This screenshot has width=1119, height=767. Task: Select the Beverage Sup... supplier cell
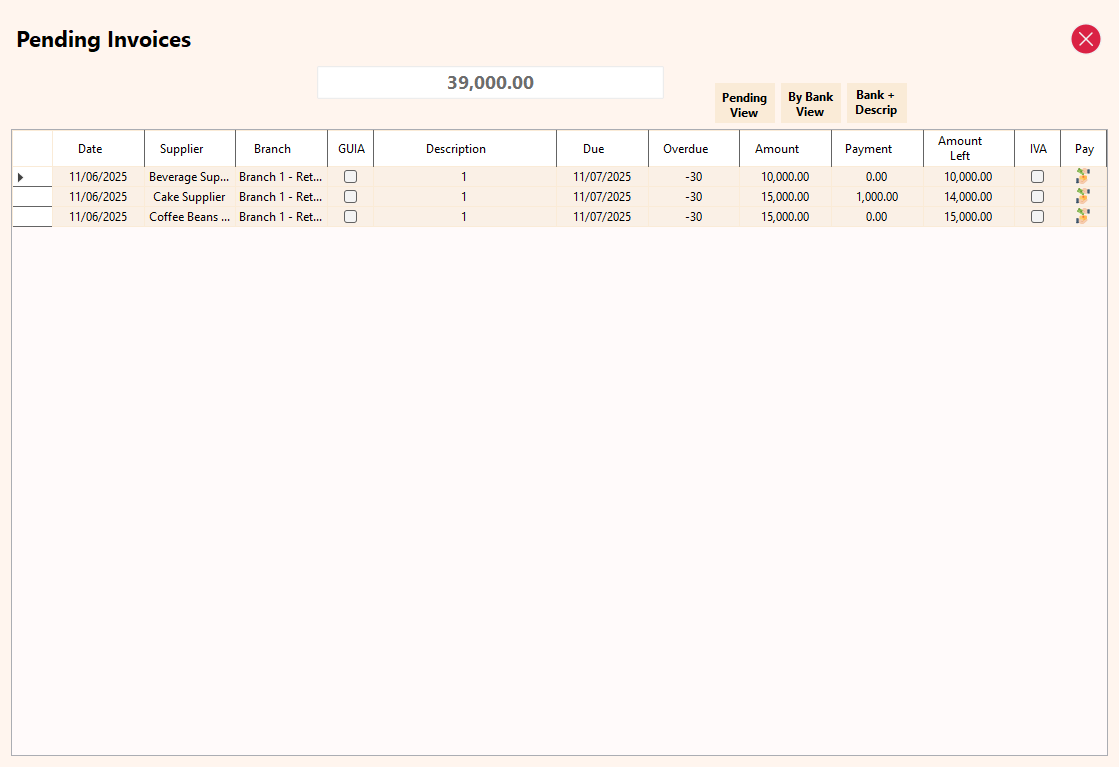point(189,177)
